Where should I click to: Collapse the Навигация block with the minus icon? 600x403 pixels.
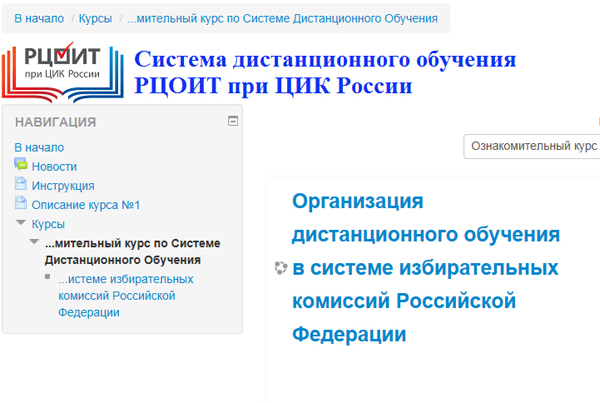point(233,121)
